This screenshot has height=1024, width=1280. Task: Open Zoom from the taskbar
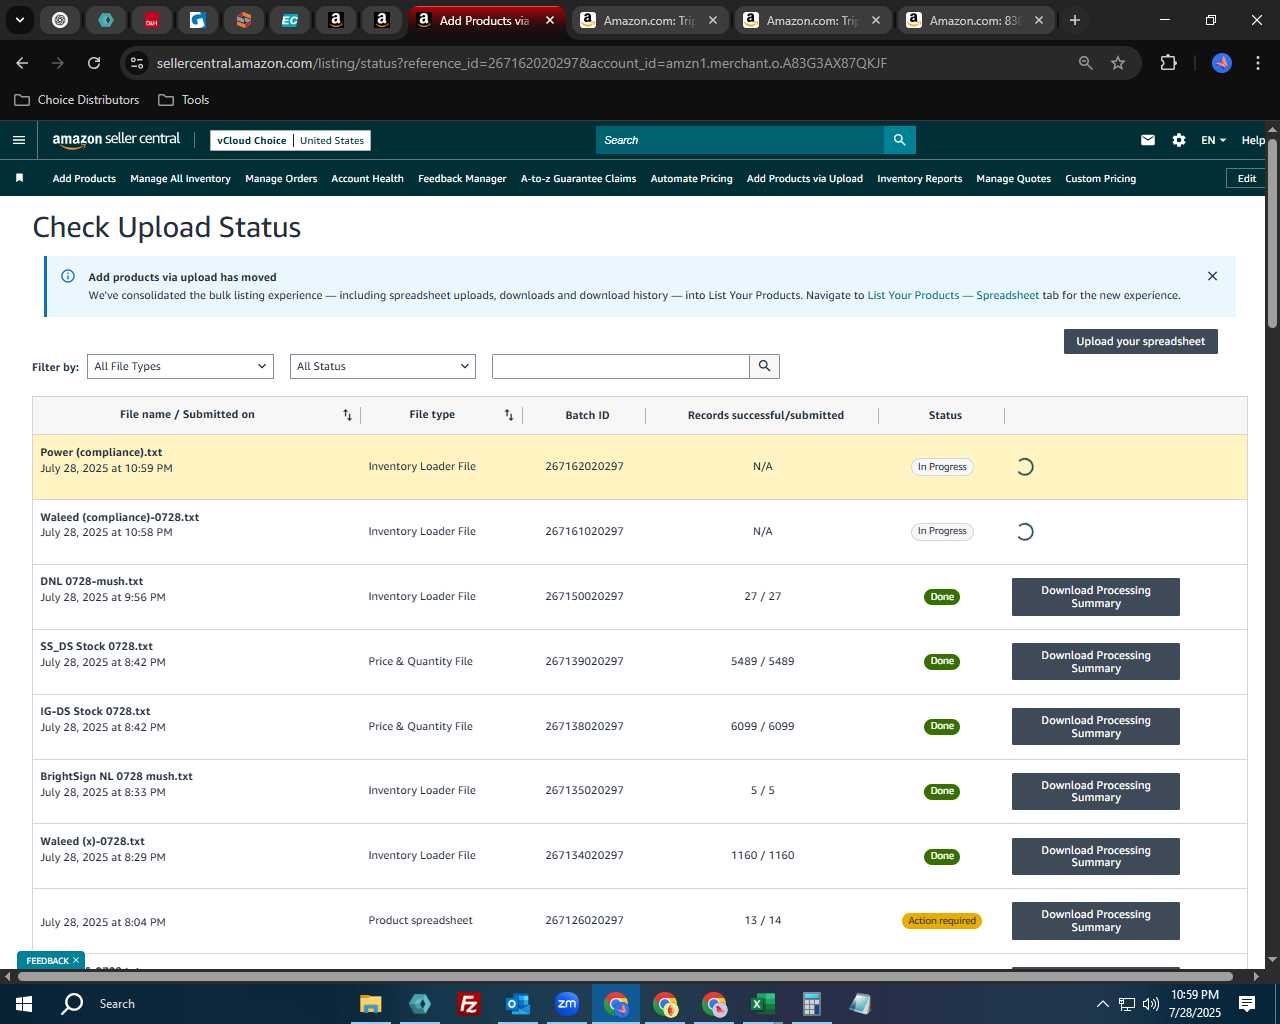coord(567,1004)
